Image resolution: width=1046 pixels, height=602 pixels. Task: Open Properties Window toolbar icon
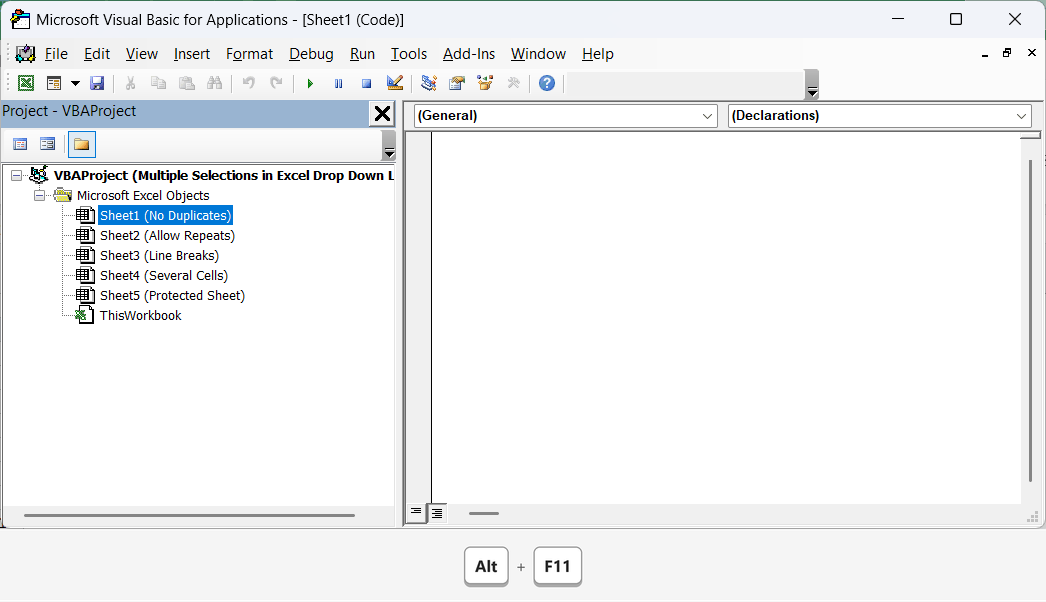[457, 83]
